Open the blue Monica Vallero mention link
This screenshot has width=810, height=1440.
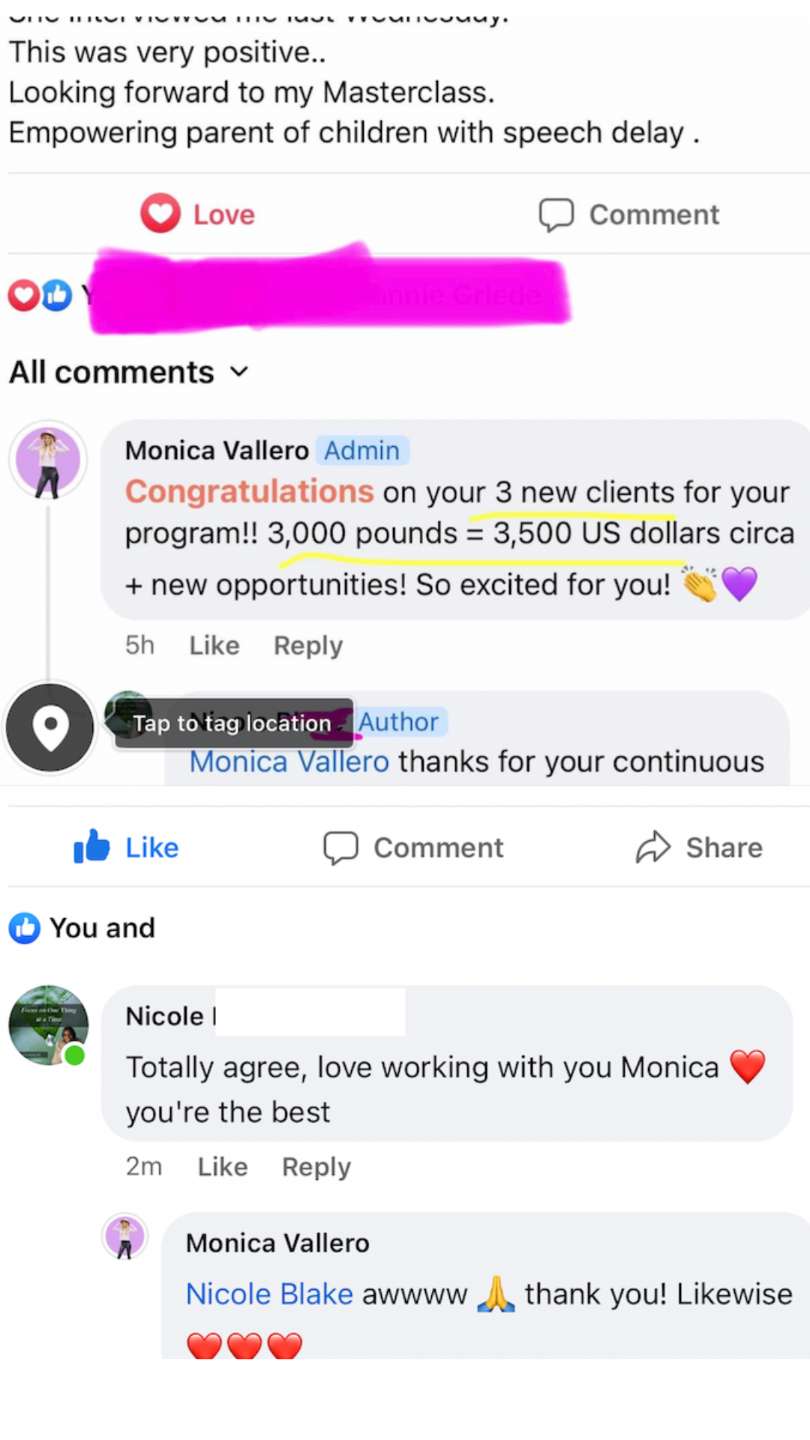pos(289,762)
